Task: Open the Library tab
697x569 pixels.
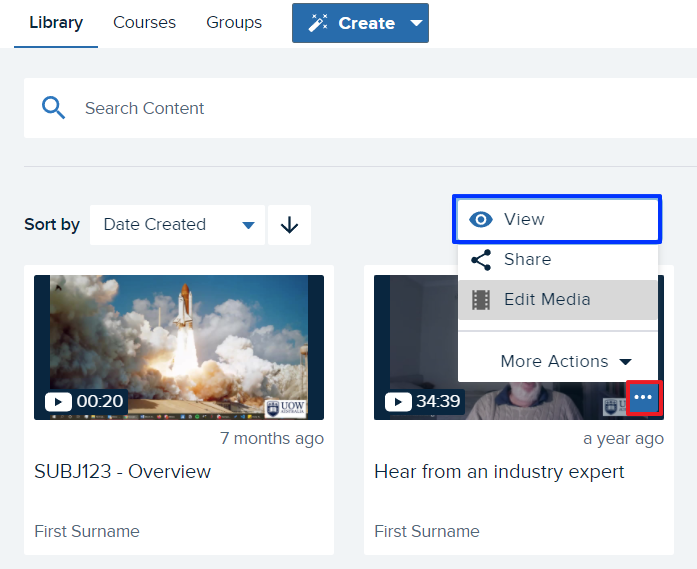Action: [56, 23]
